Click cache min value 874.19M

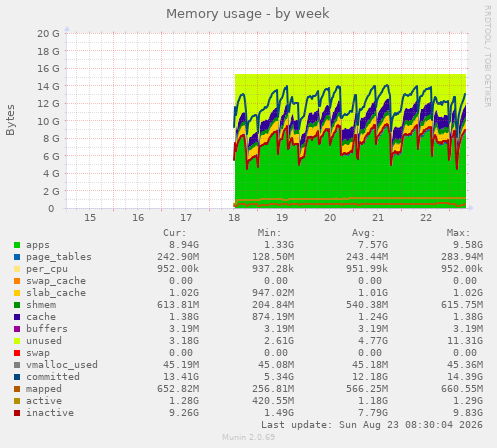(x=273, y=317)
